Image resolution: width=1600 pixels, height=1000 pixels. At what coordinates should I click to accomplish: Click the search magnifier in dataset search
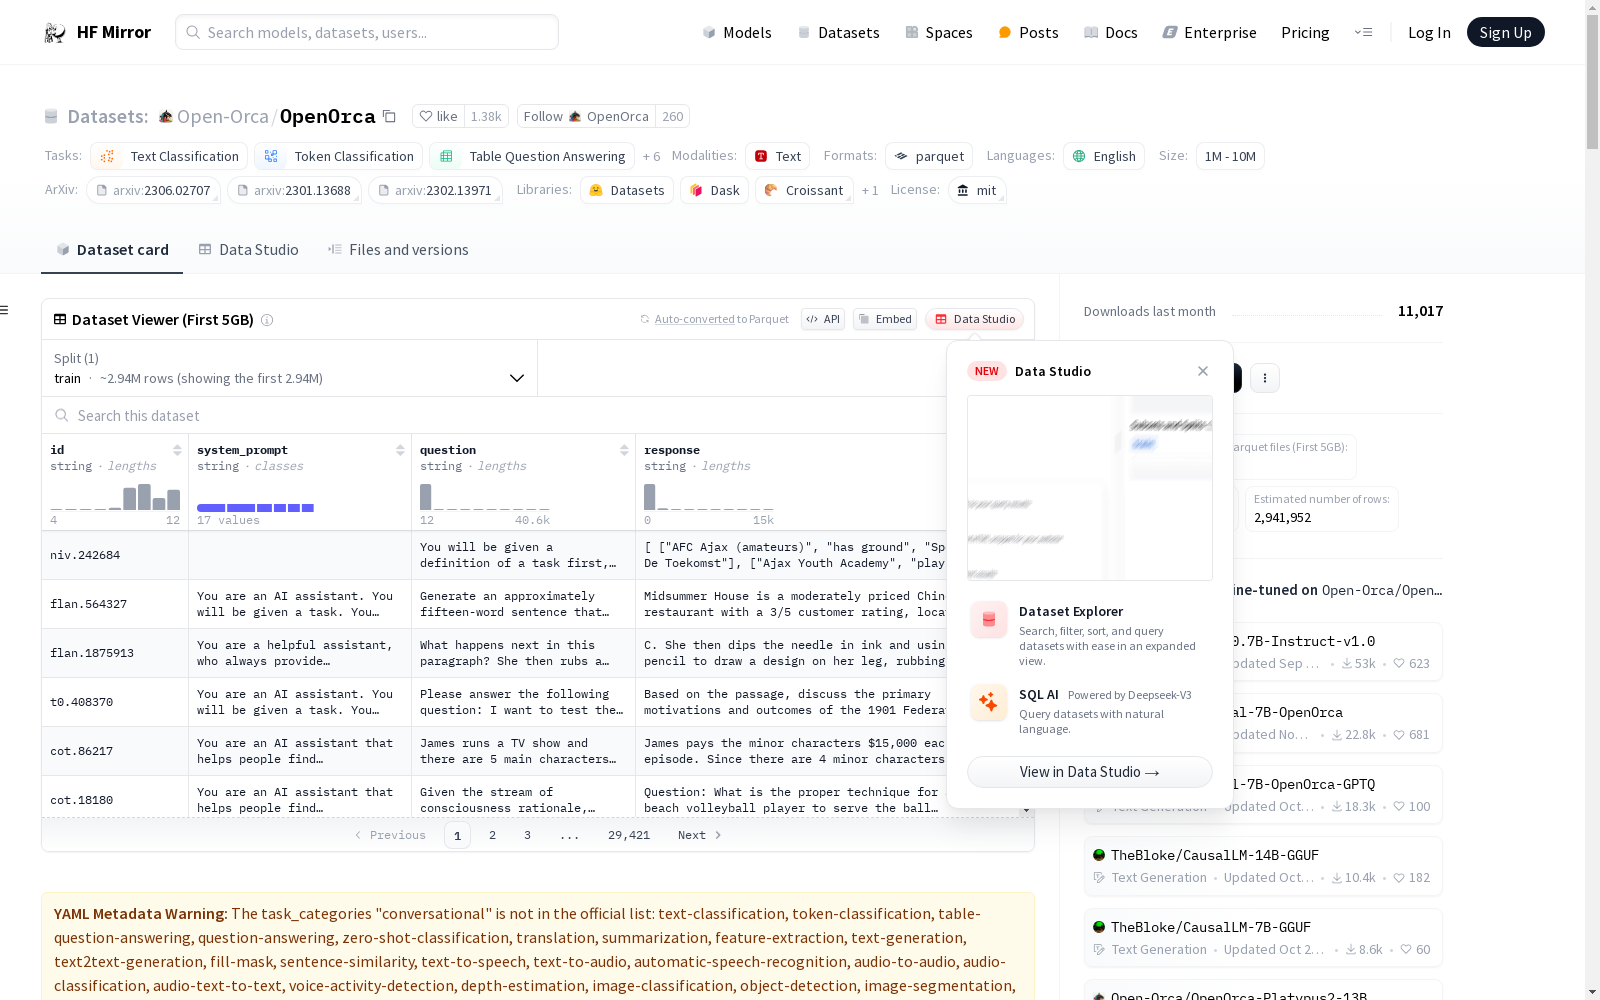click(x=62, y=415)
